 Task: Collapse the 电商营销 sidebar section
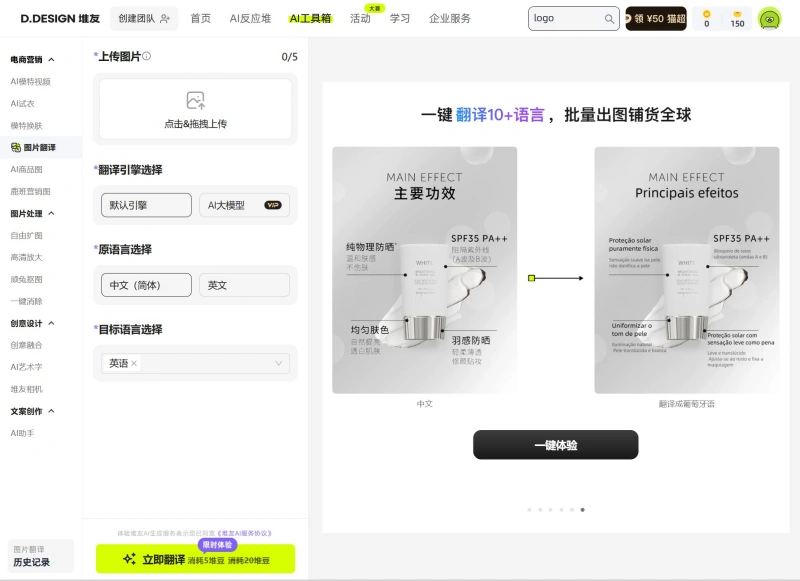35,58
